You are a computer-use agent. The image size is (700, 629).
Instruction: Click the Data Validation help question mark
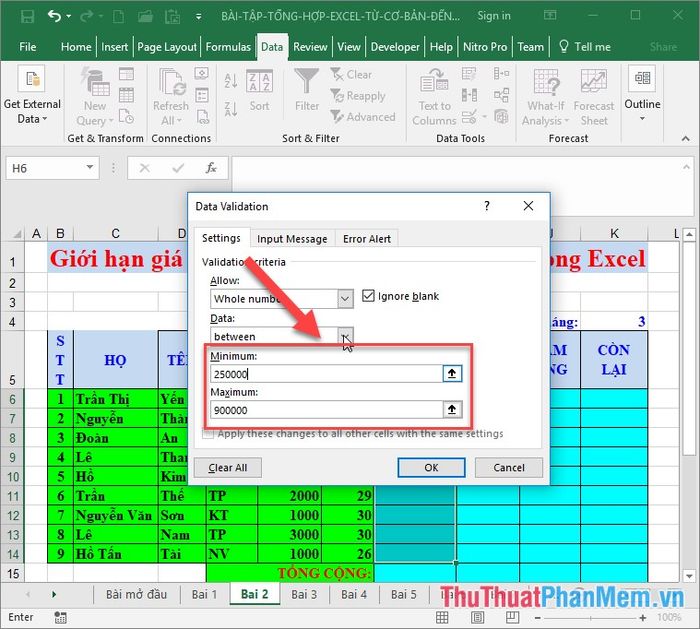pyautogui.click(x=487, y=206)
